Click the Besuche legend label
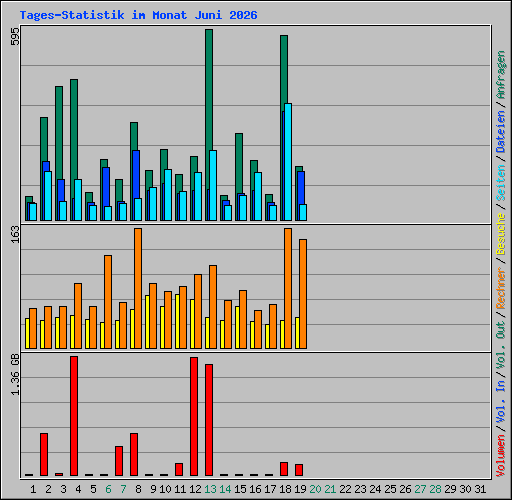 (x=500, y=234)
